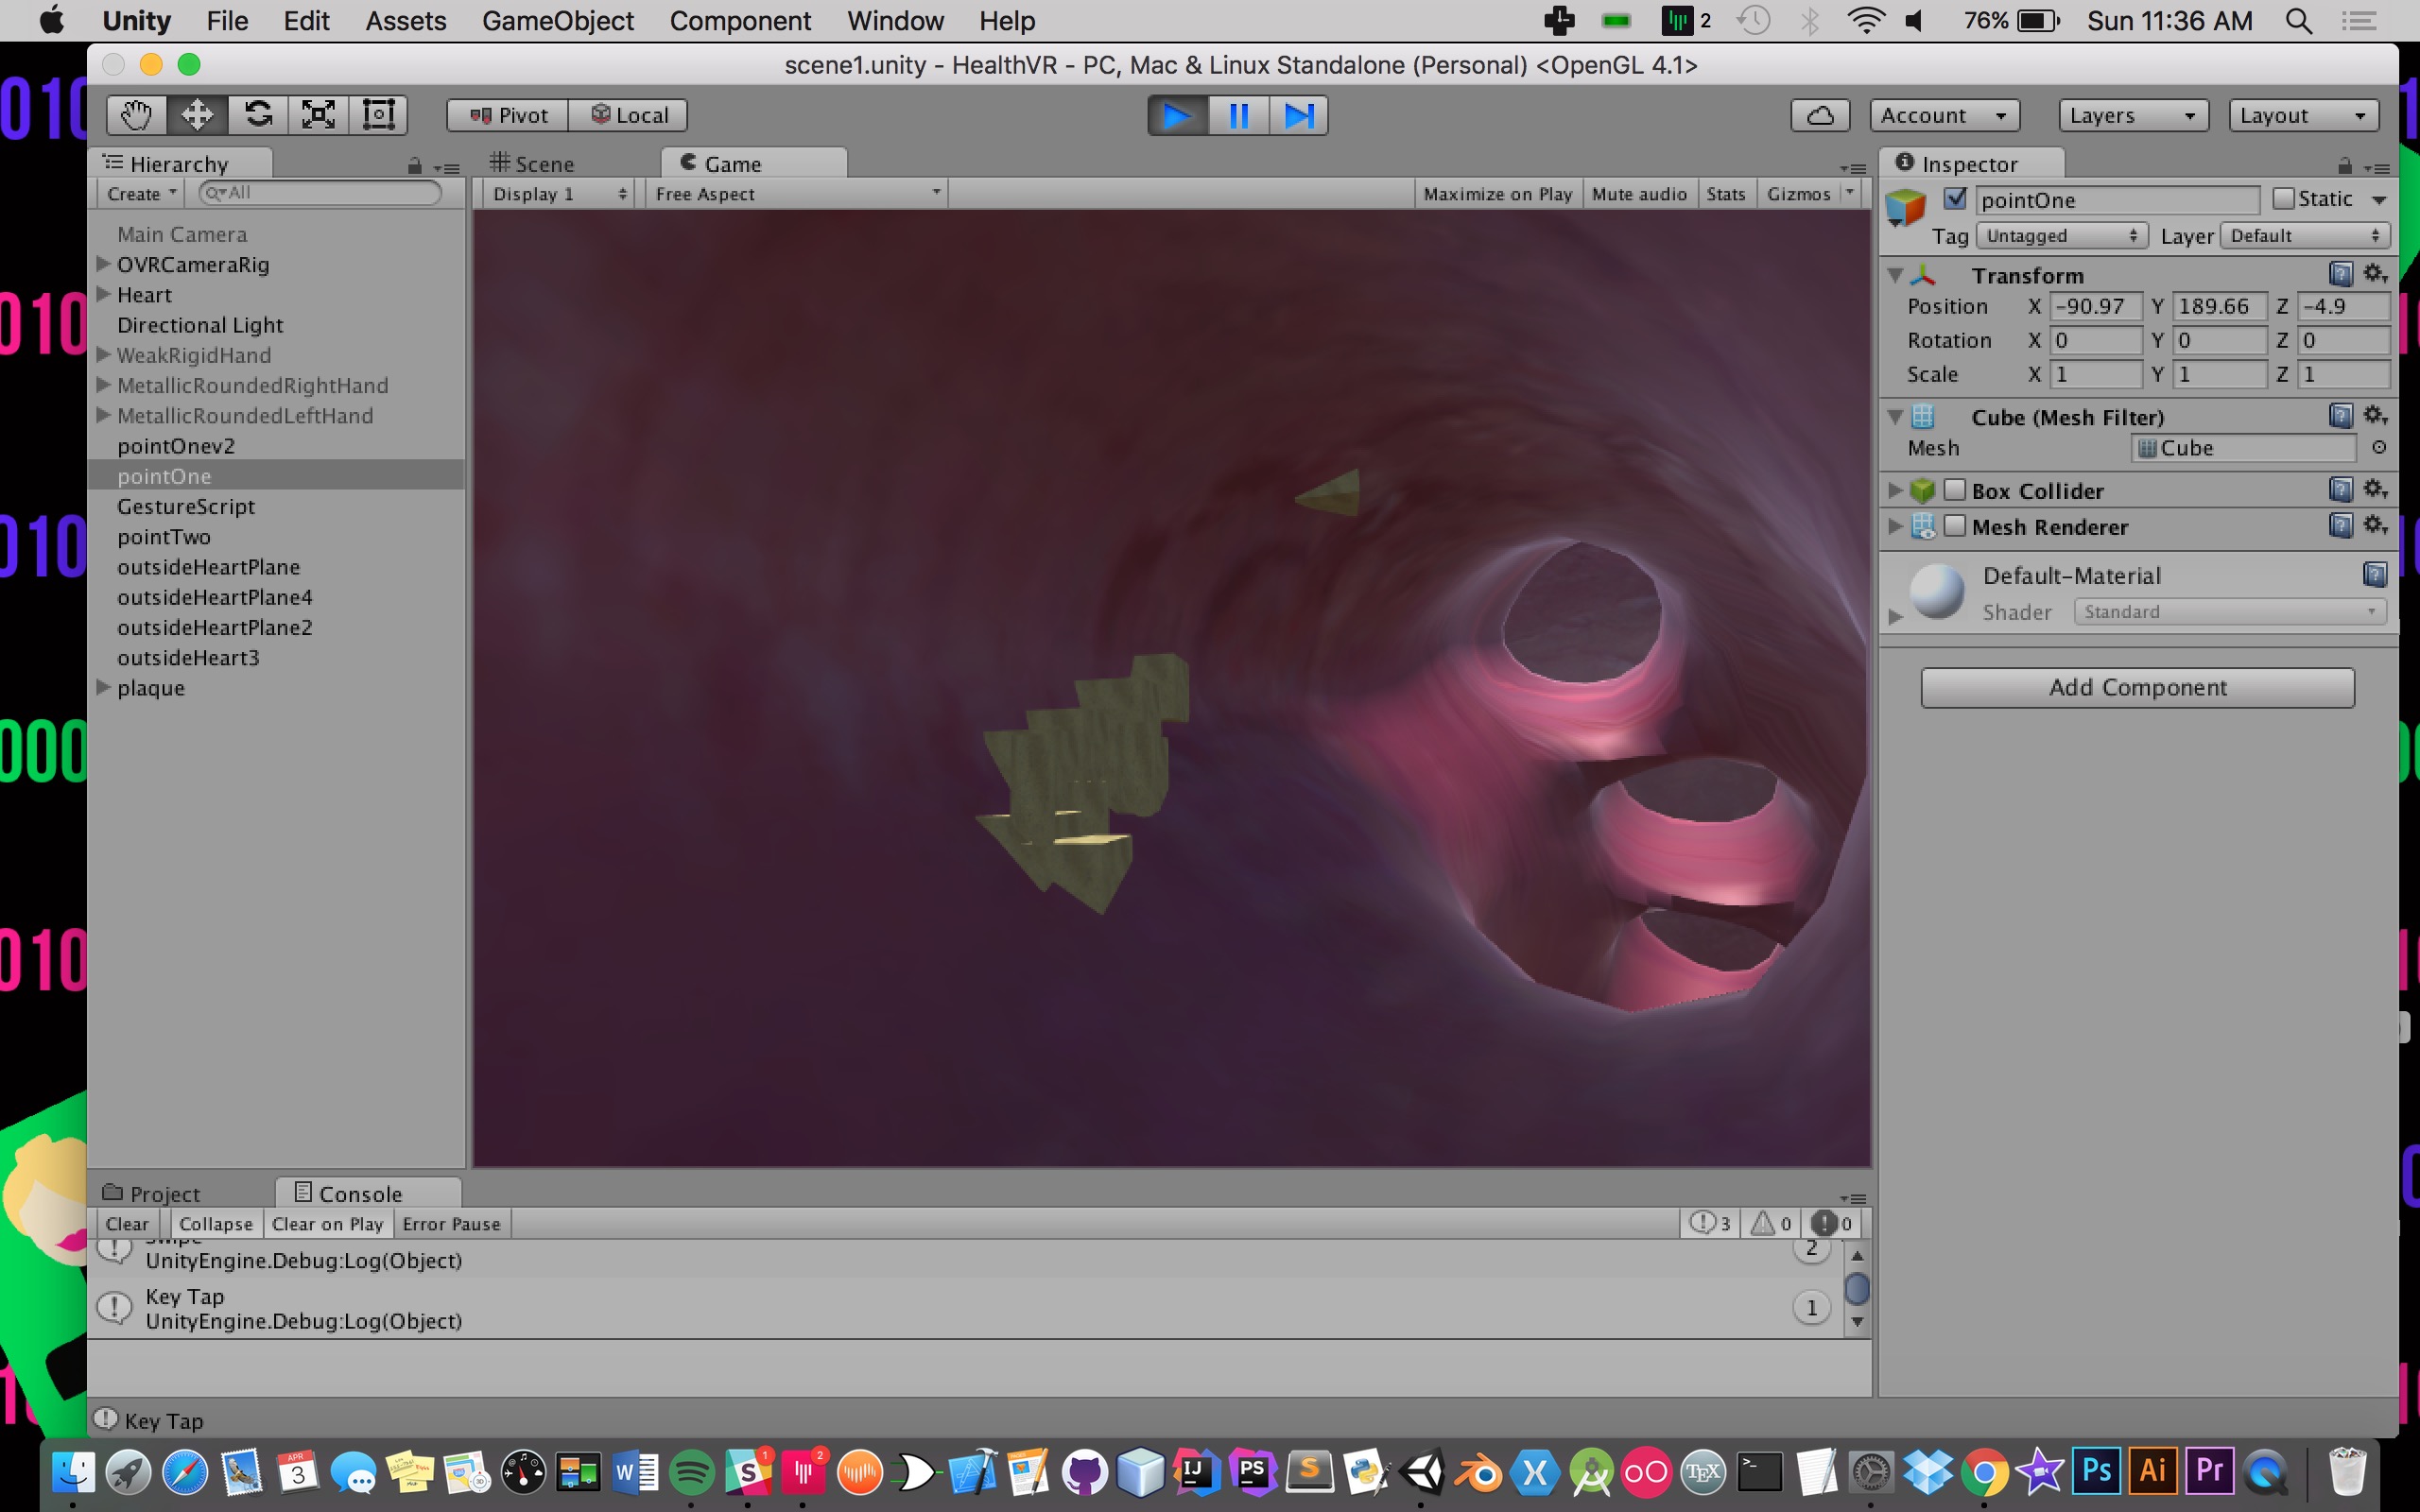Click the mesh object picker circle
This screenshot has width=2420, height=1512.
coord(2379,448)
